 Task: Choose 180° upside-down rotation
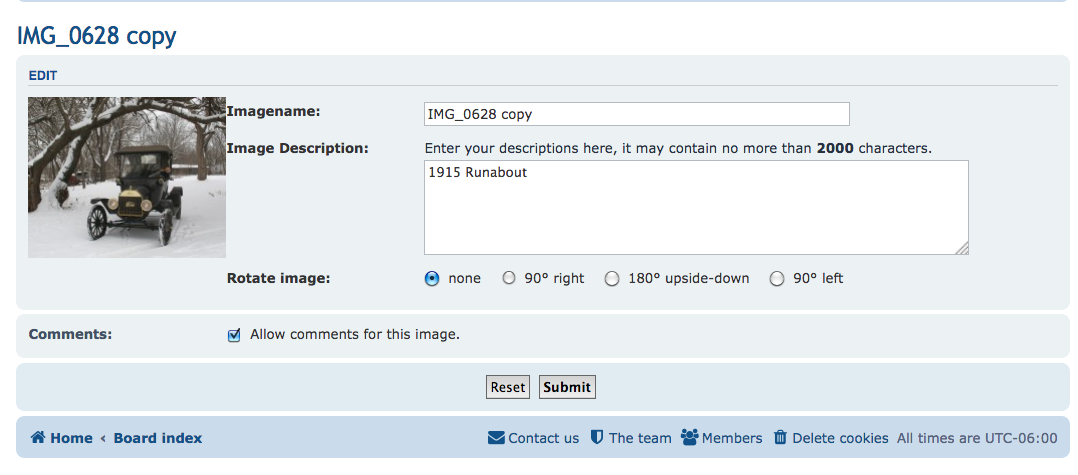[x=612, y=279]
